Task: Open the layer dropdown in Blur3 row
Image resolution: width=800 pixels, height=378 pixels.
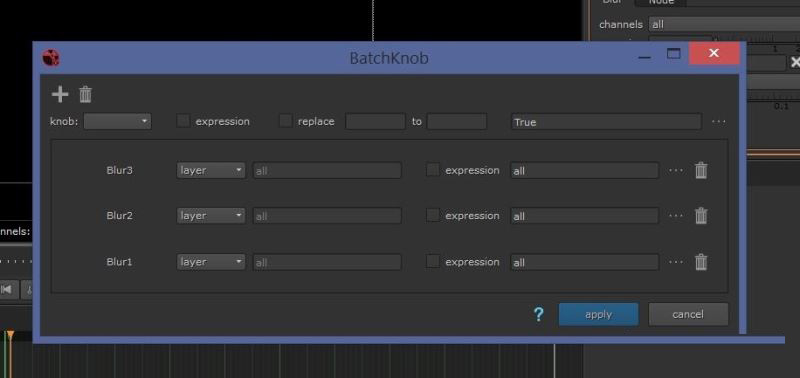Action: click(x=211, y=170)
